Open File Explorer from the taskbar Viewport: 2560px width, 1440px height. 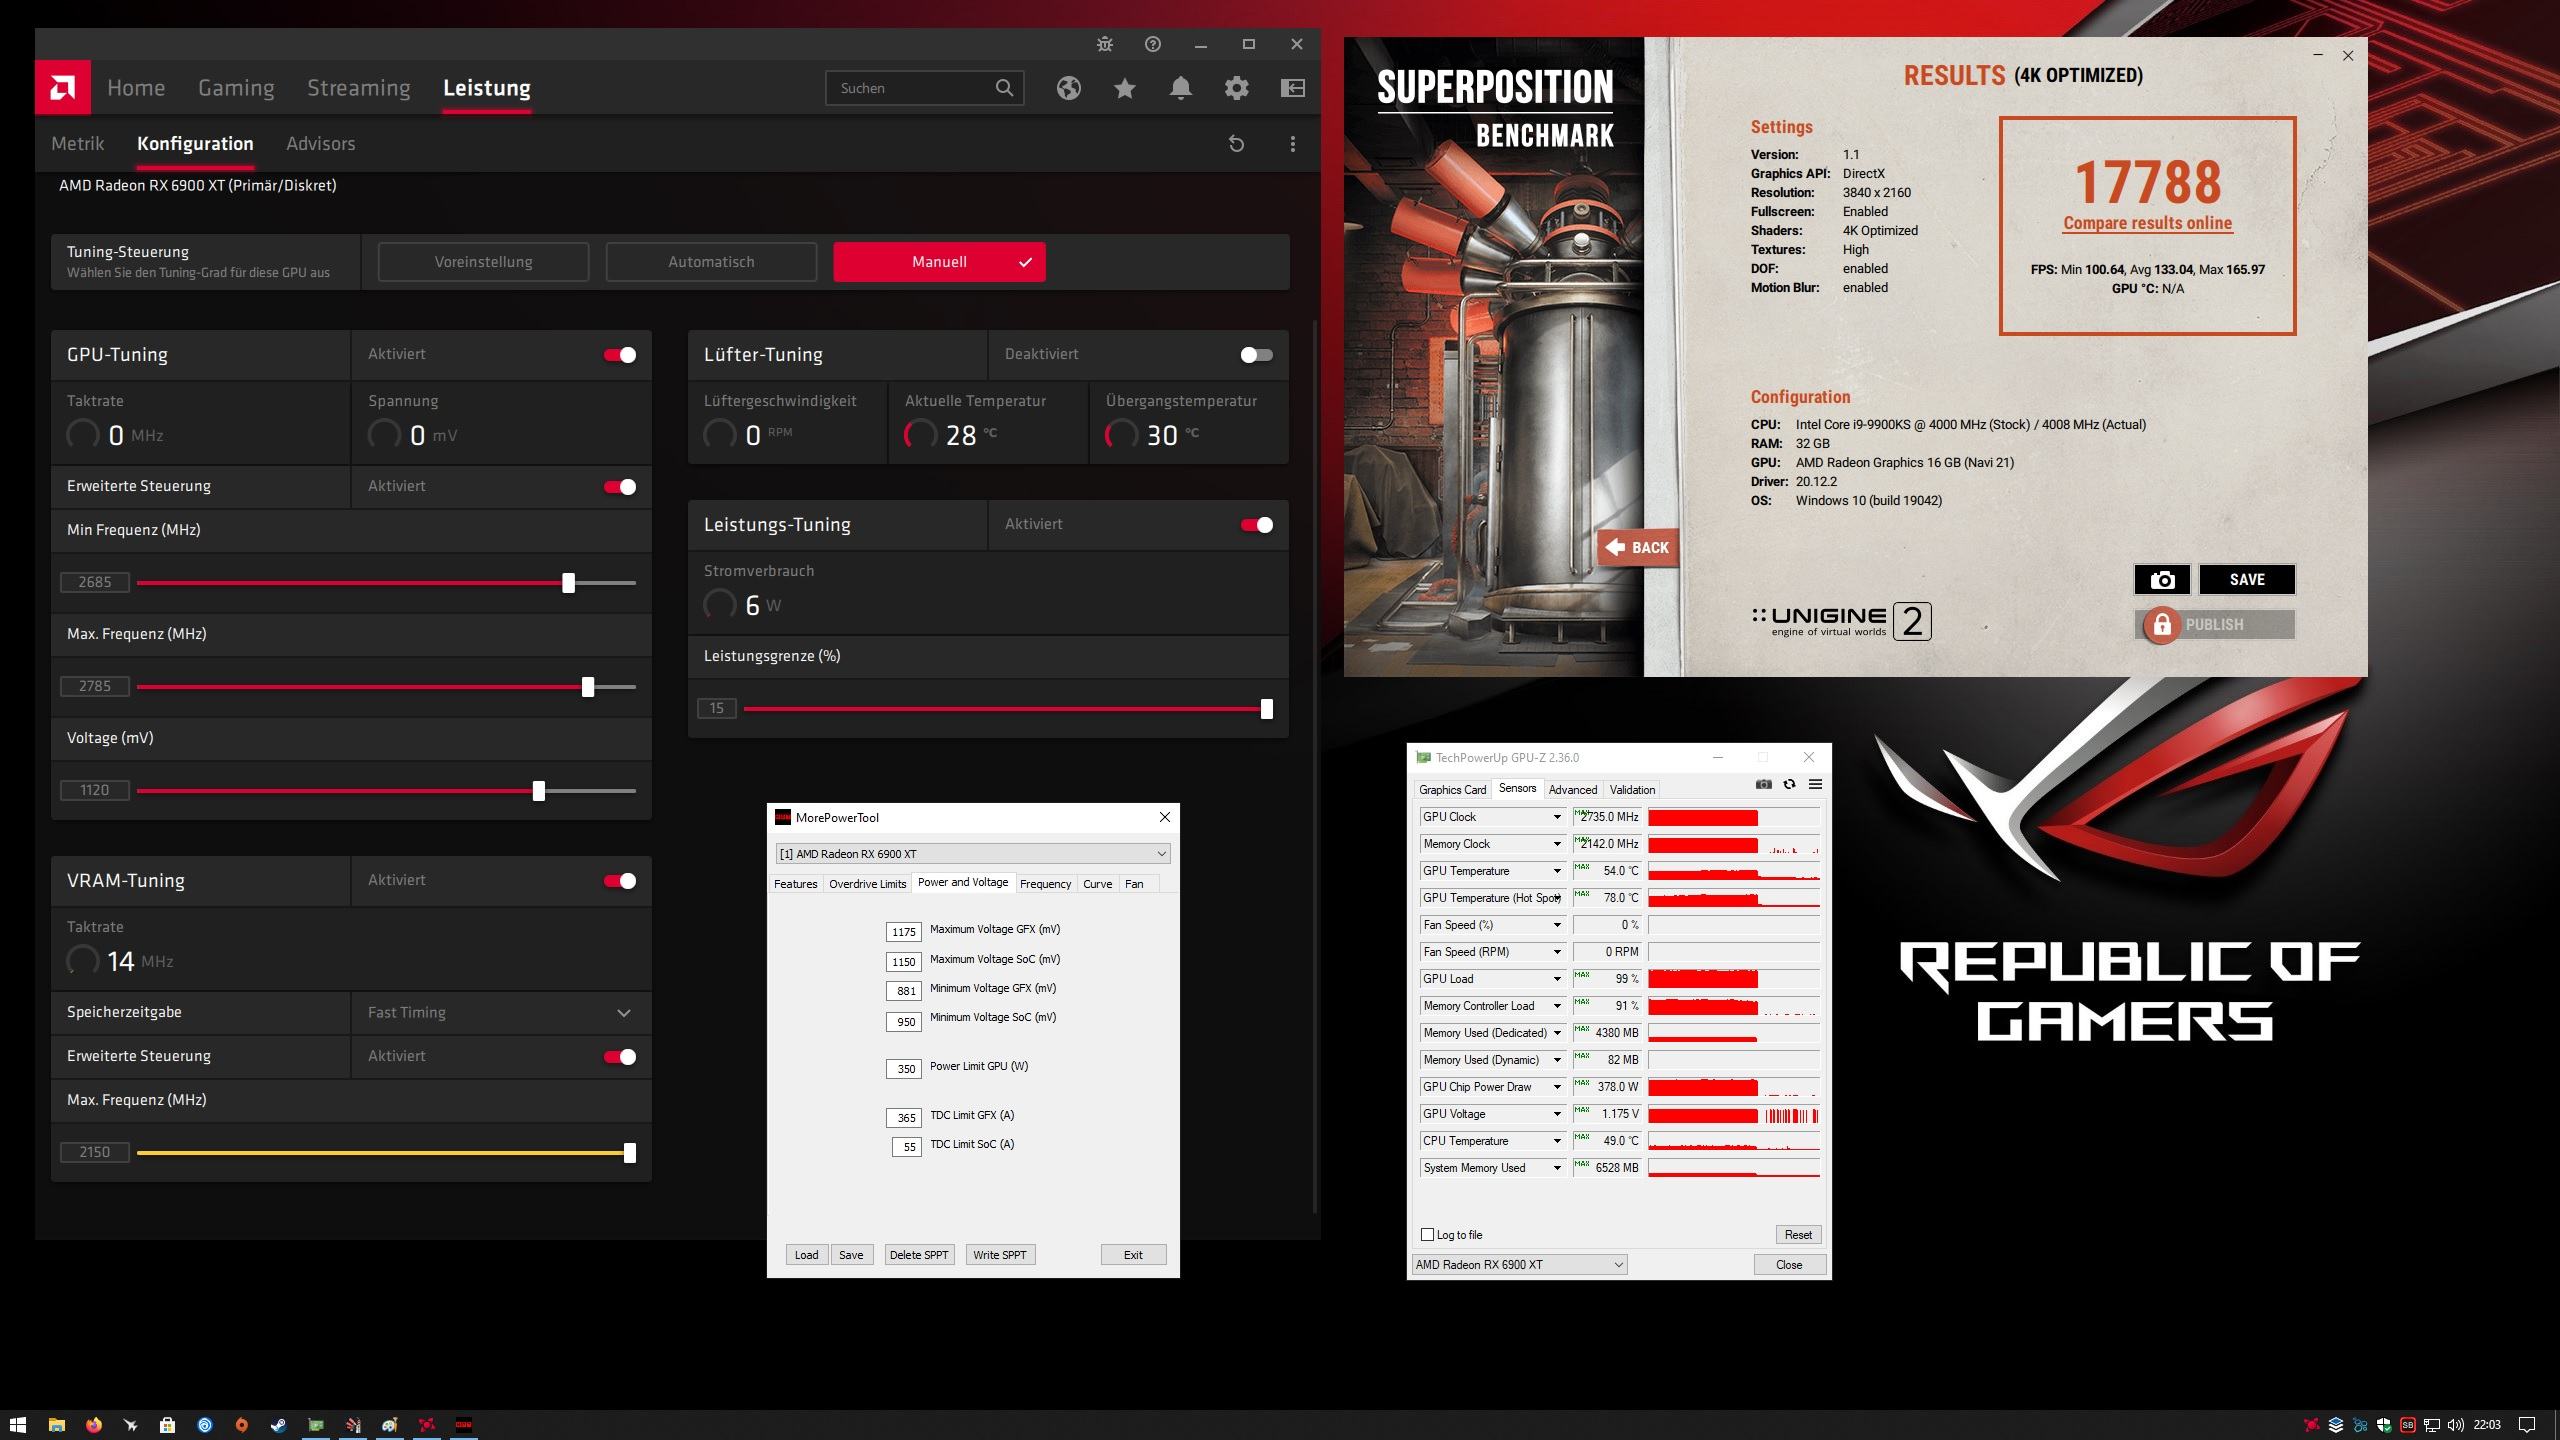(56, 1424)
